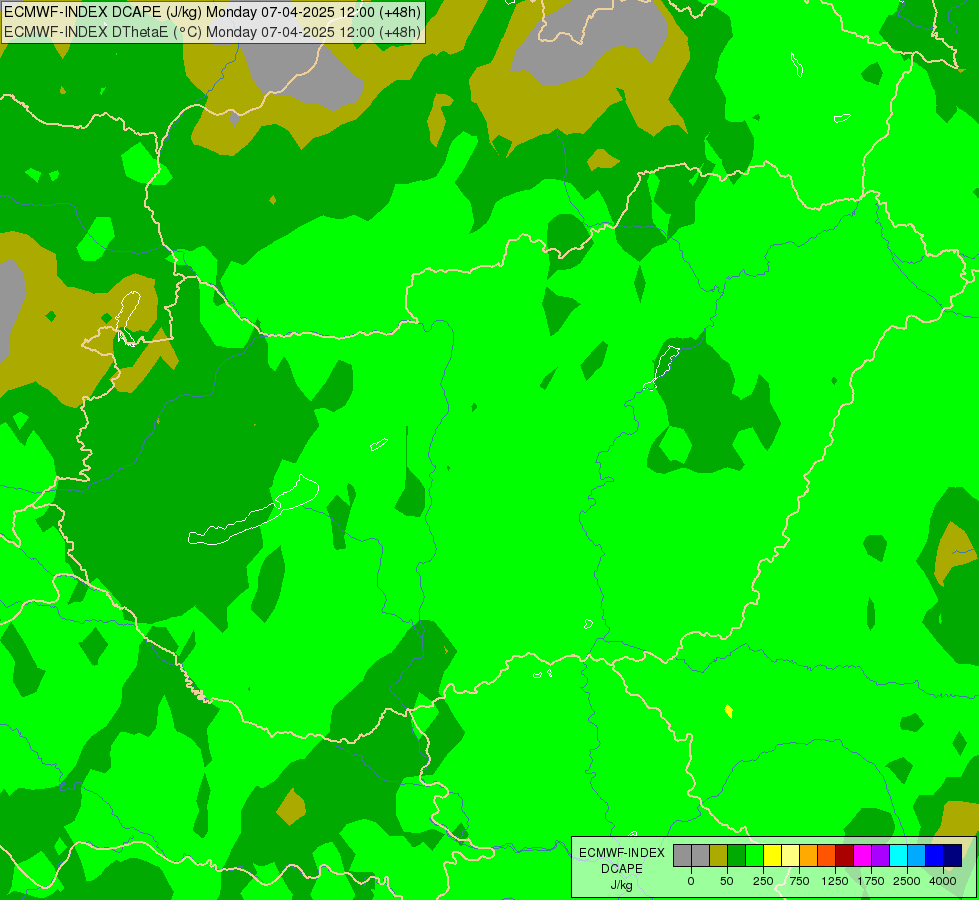Click the legend value 0
This screenshot has width=979, height=900.
[x=691, y=881]
